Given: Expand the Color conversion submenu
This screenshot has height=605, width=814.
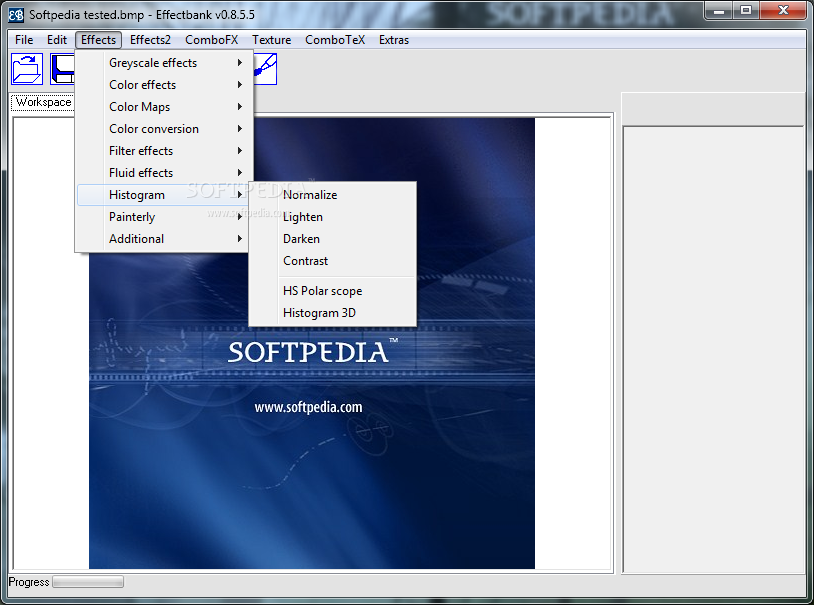Looking at the screenshot, I should (x=164, y=129).
